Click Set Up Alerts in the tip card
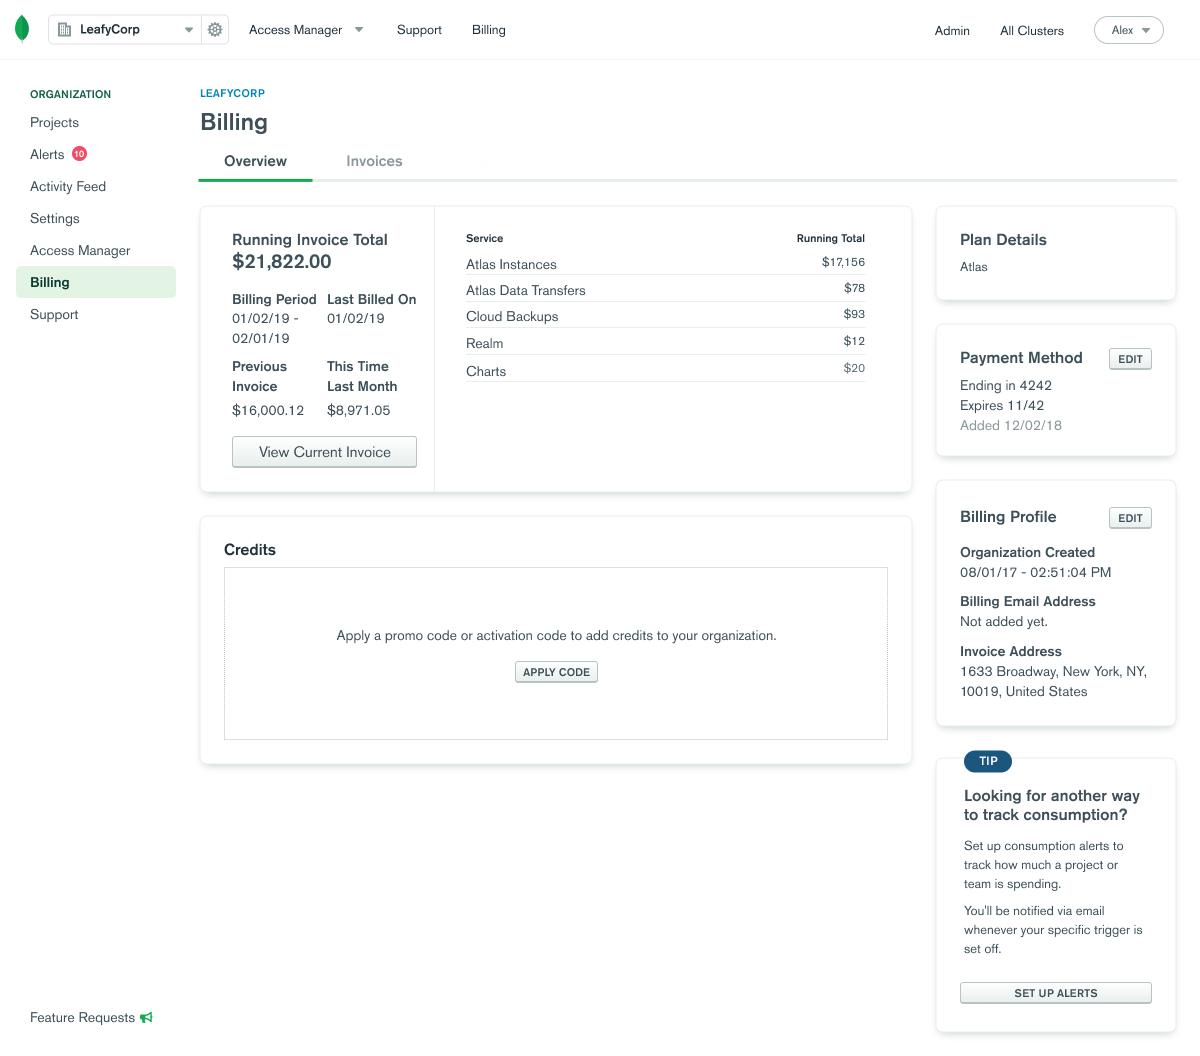1200x1056 pixels. [x=1055, y=992]
